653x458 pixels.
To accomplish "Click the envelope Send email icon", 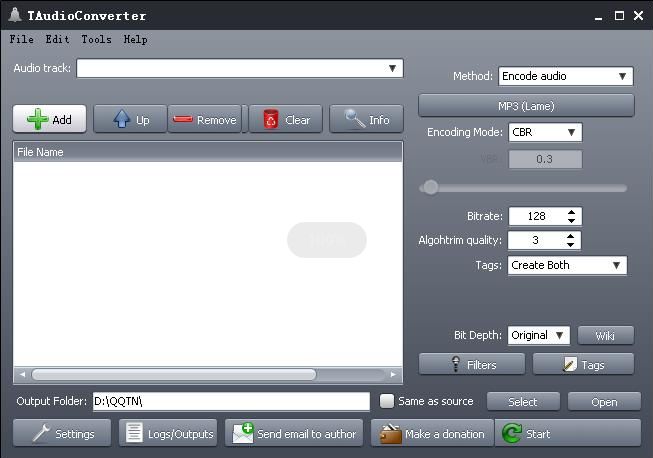I will [243, 433].
